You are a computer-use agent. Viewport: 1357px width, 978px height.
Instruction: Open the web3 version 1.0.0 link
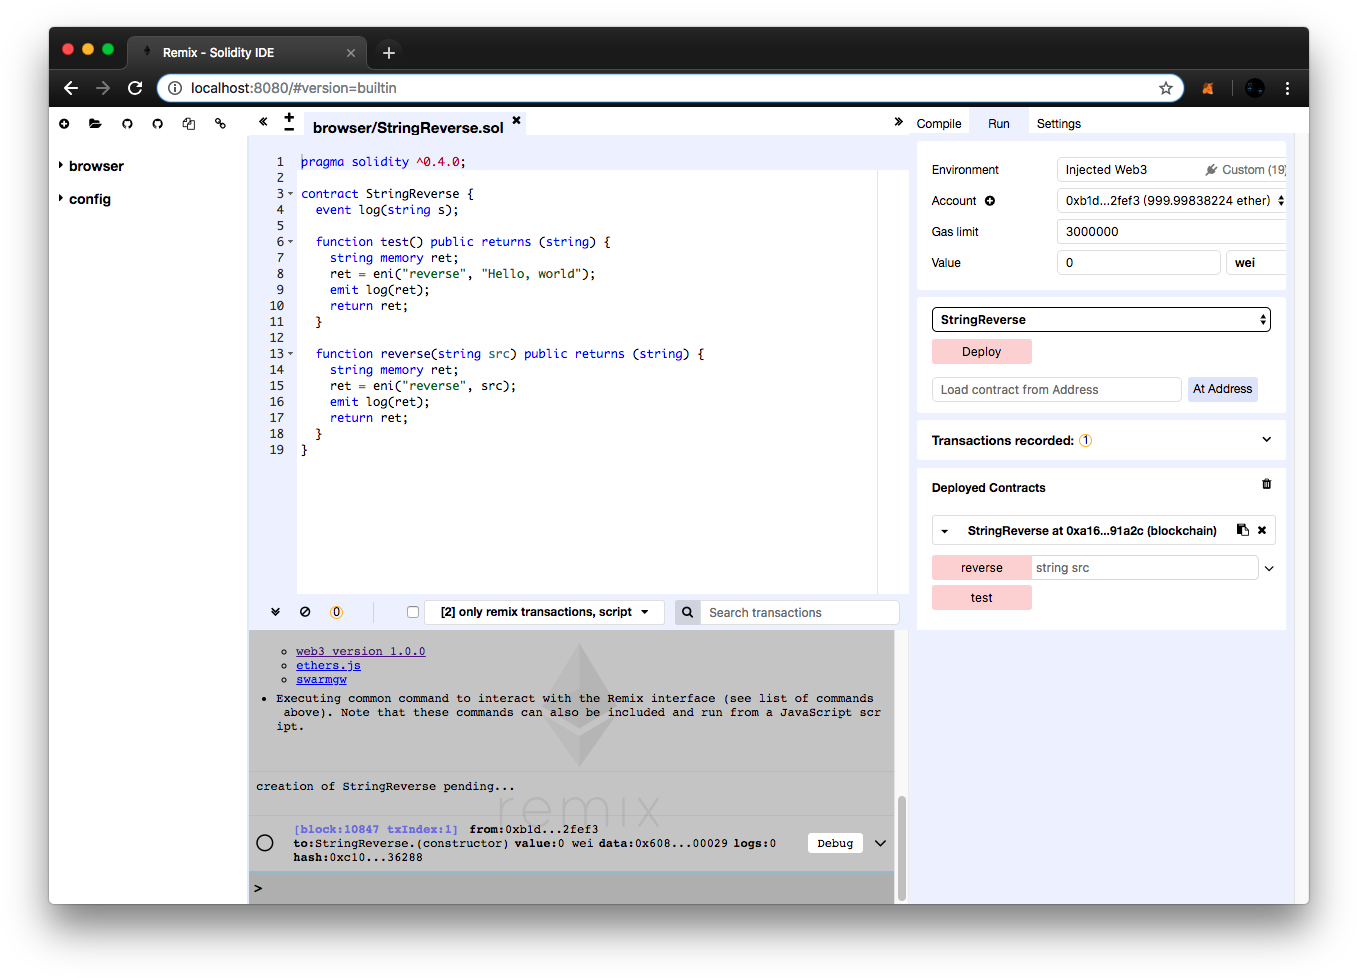[360, 651]
